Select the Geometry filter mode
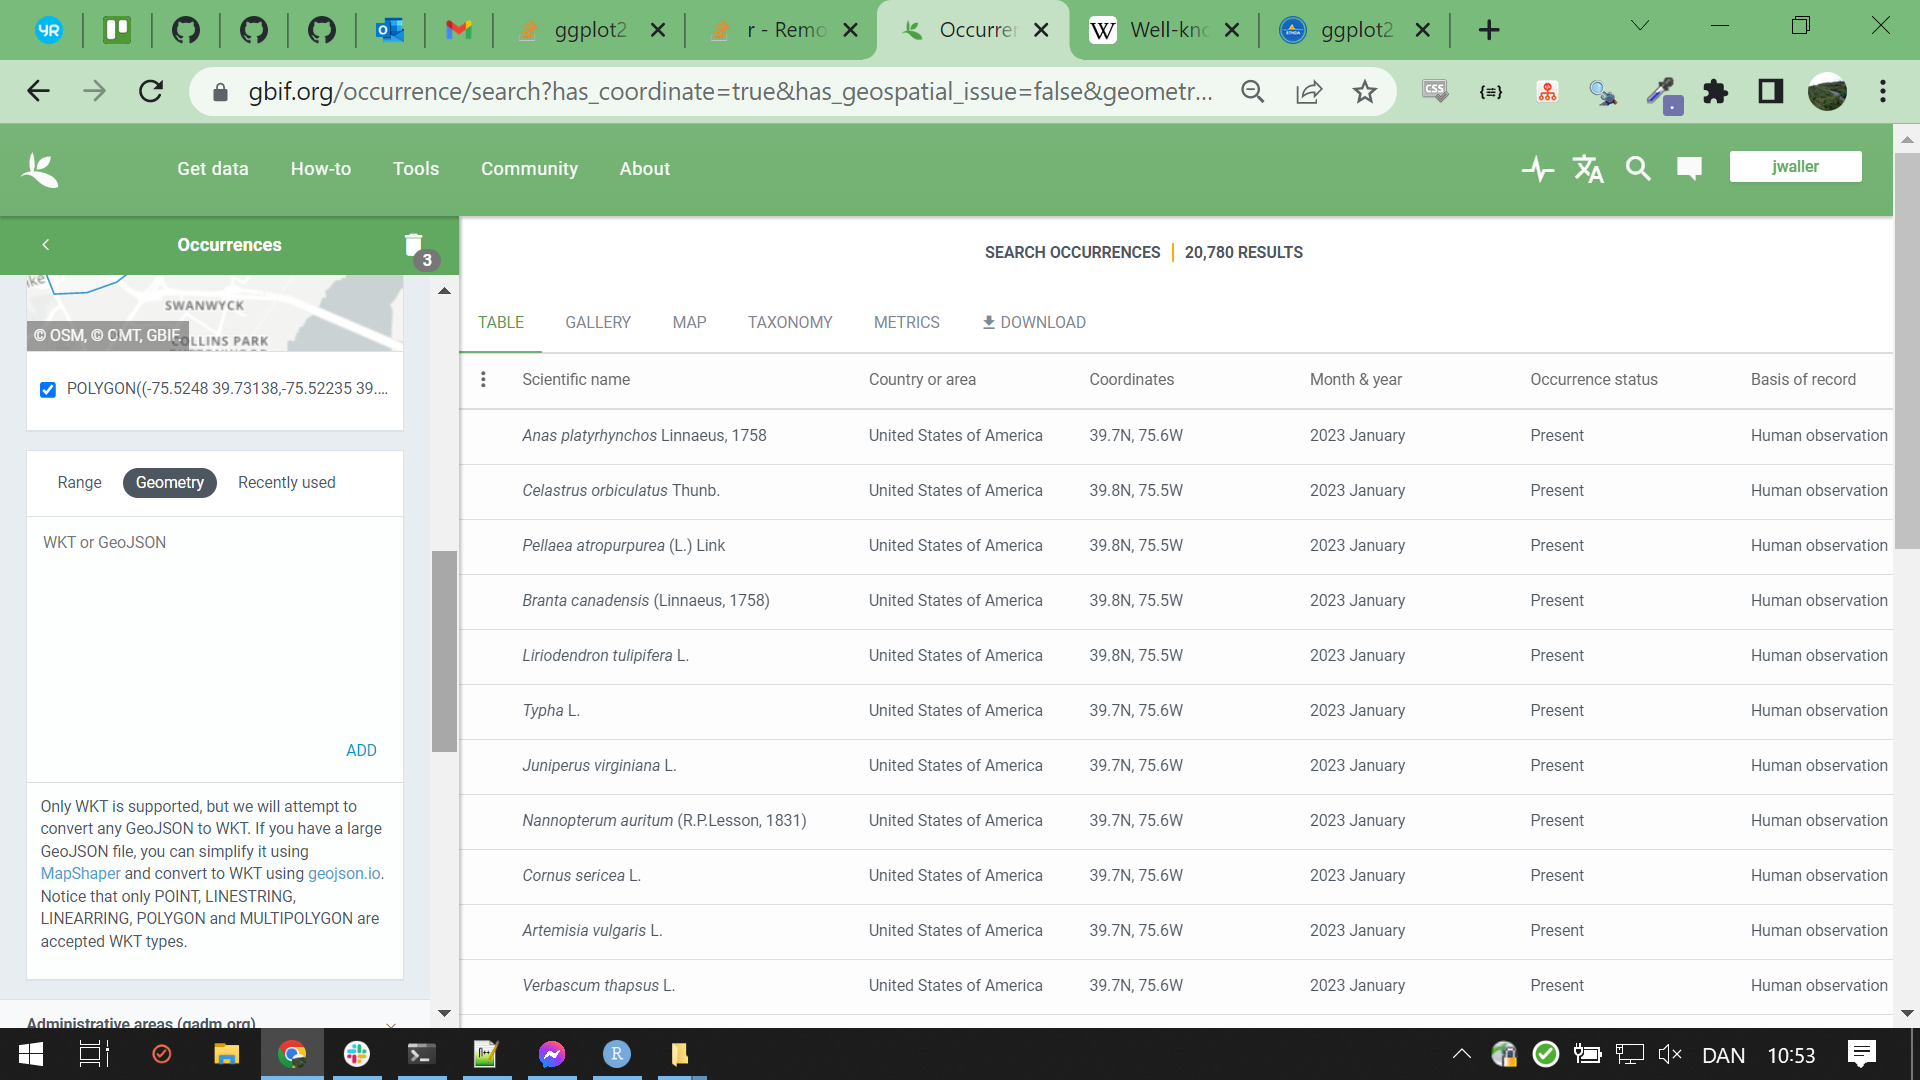 click(x=169, y=483)
